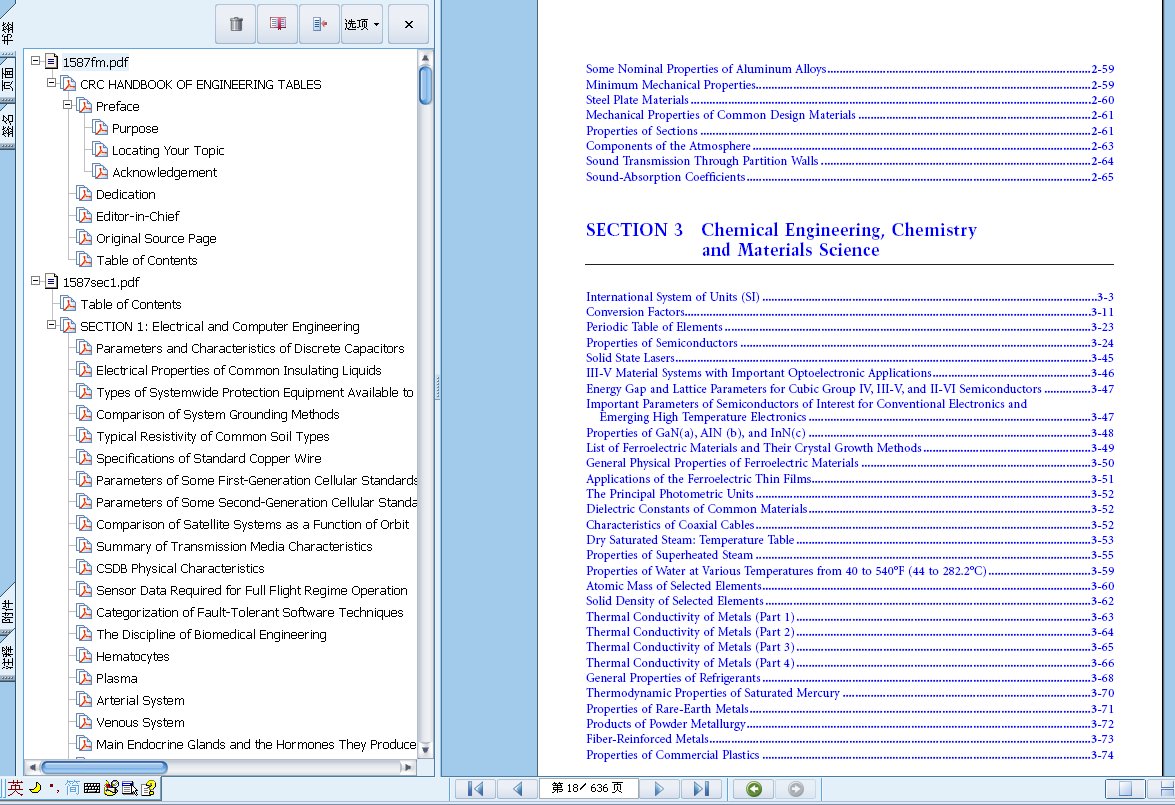Toggle IME punctuation mode icon
The image size is (1175, 805).
[54, 788]
